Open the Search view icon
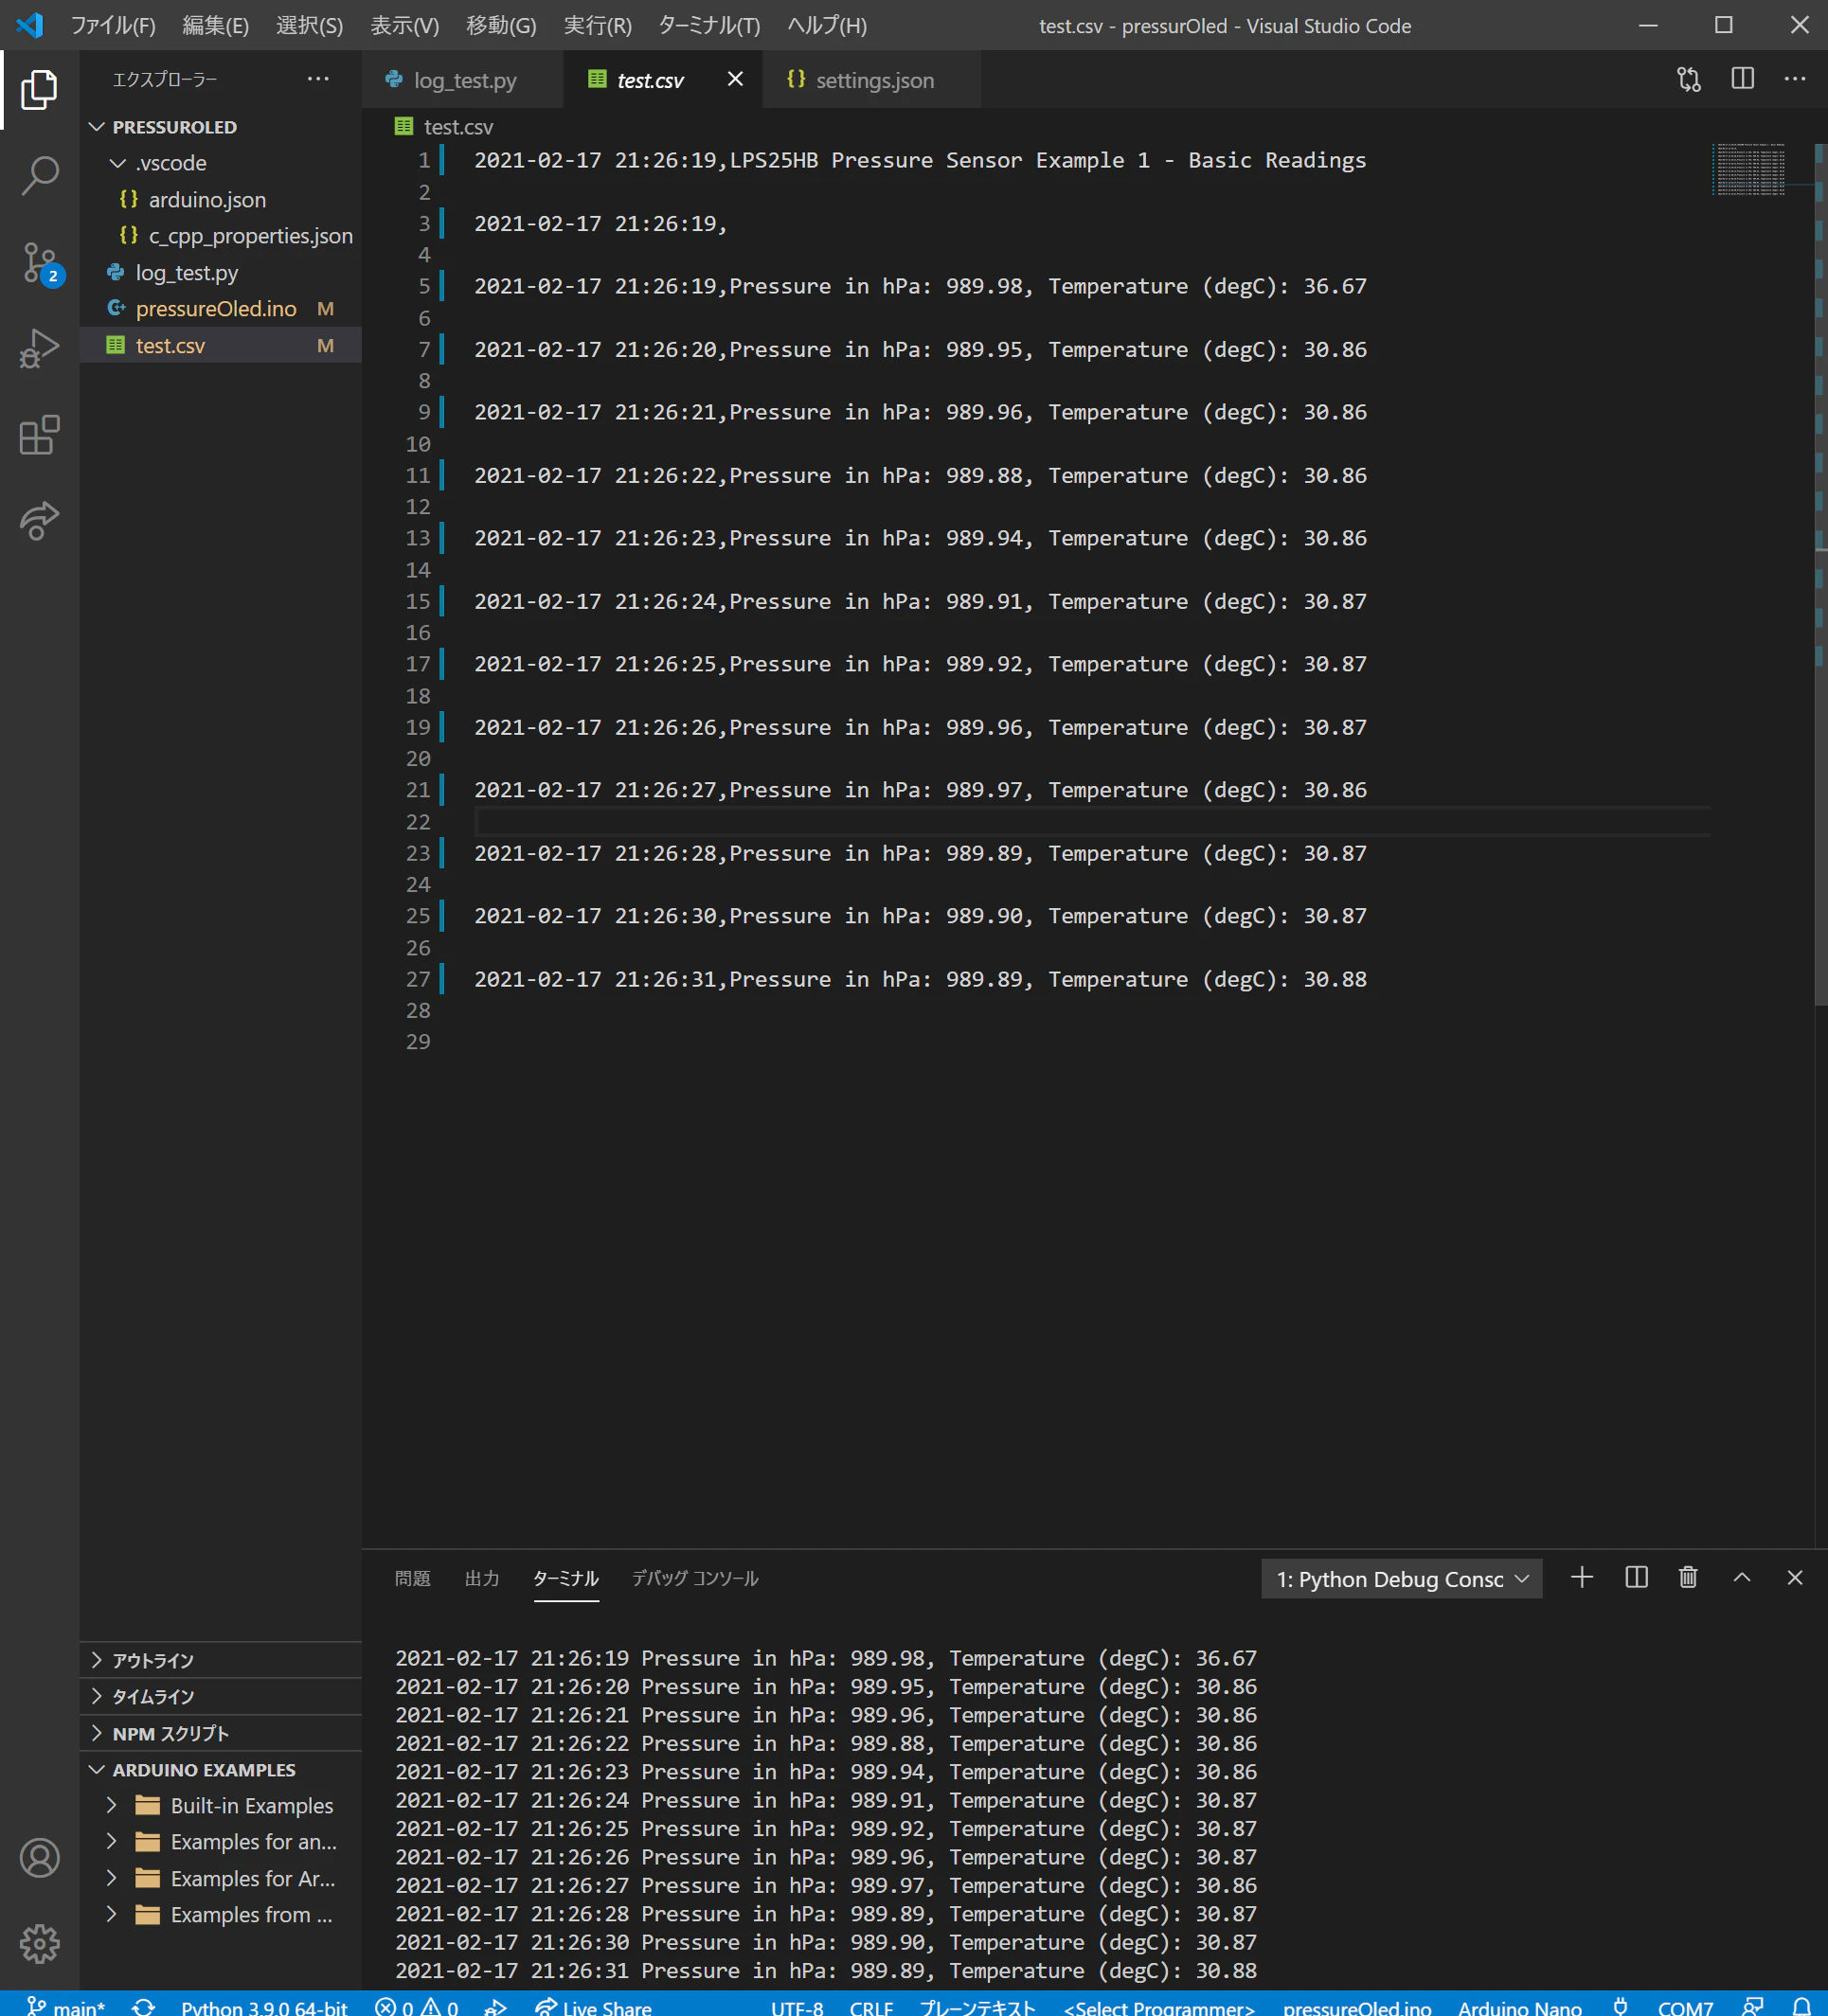 pyautogui.click(x=39, y=175)
